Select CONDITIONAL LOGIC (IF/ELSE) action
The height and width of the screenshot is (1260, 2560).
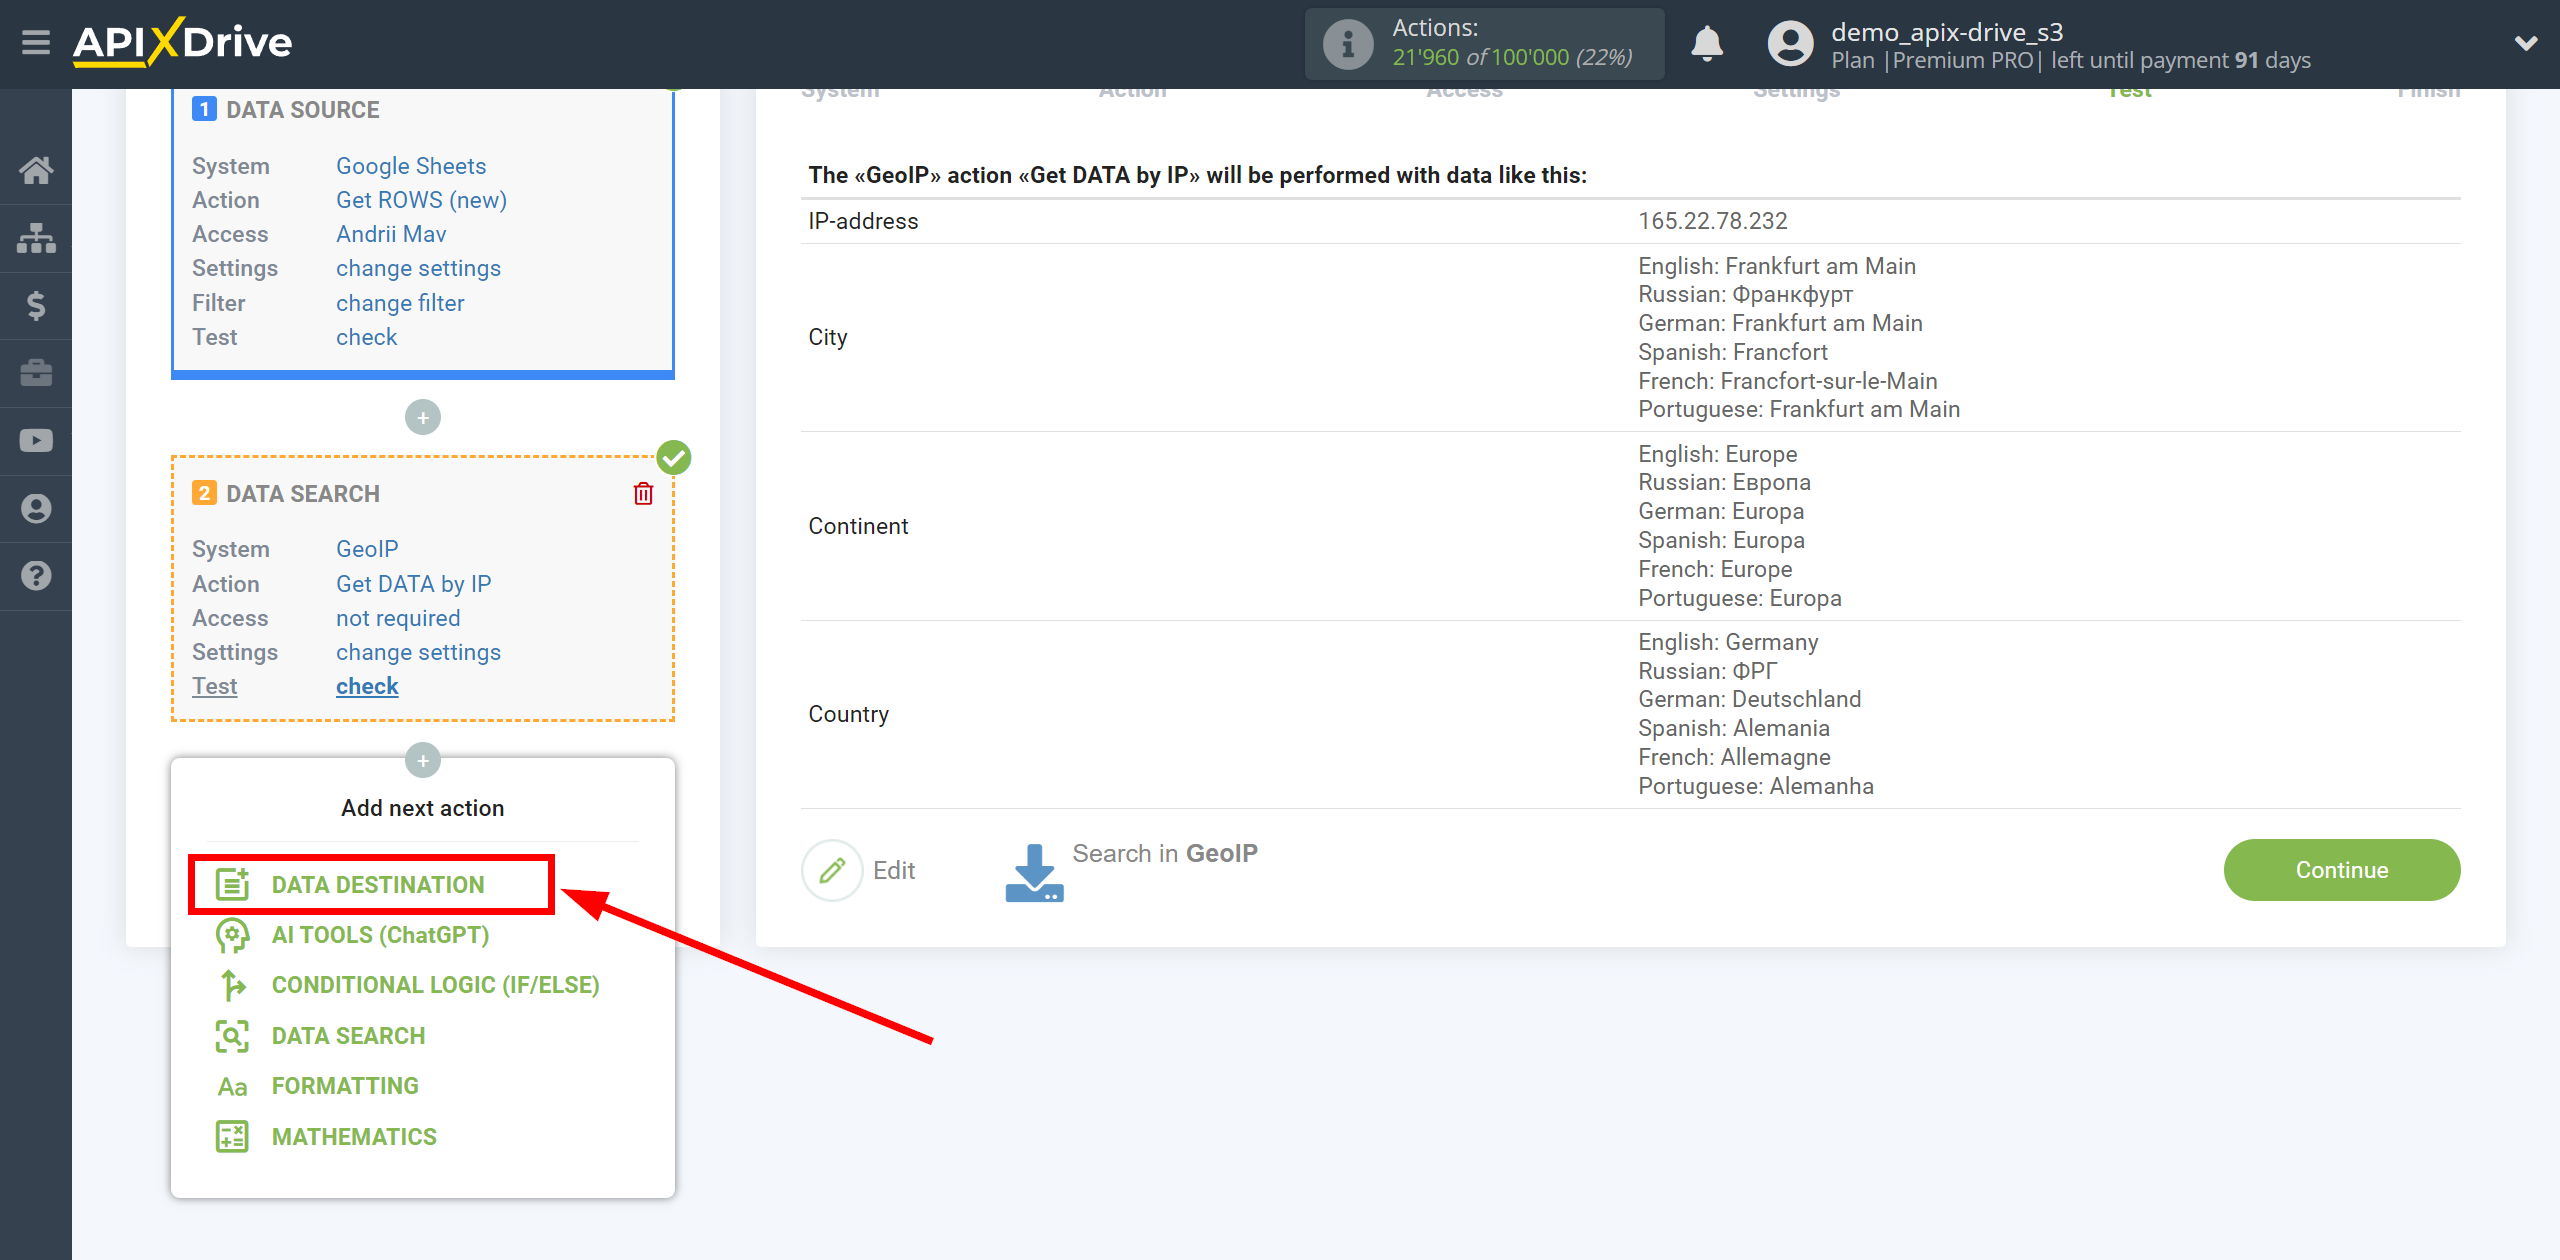click(436, 985)
